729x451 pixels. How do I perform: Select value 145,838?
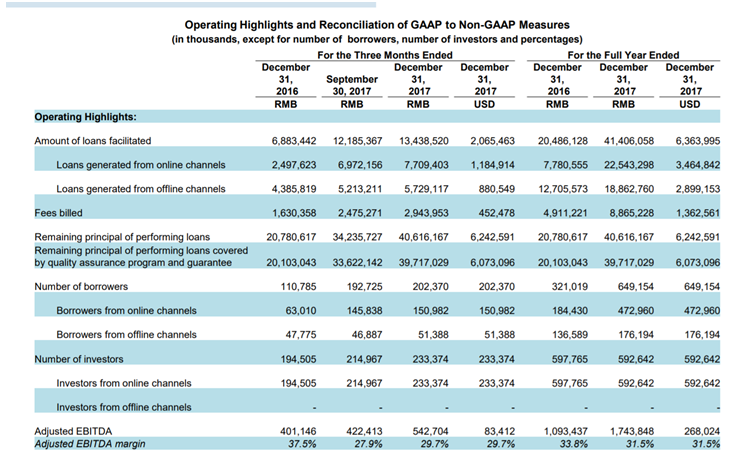click(364, 311)
